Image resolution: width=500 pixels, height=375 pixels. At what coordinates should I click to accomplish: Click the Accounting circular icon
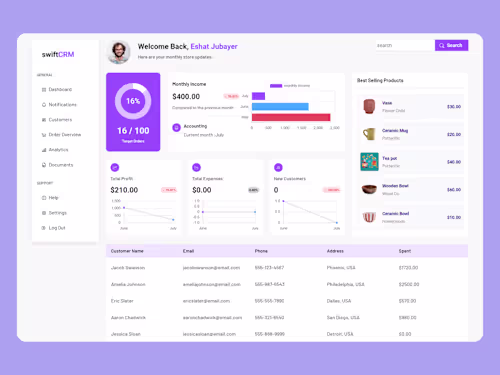[176, 127]
